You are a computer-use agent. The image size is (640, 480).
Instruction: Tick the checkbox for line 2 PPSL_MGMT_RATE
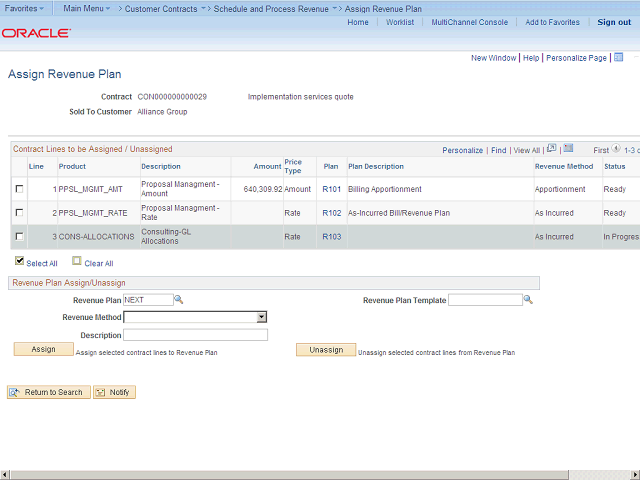(19, 213)
